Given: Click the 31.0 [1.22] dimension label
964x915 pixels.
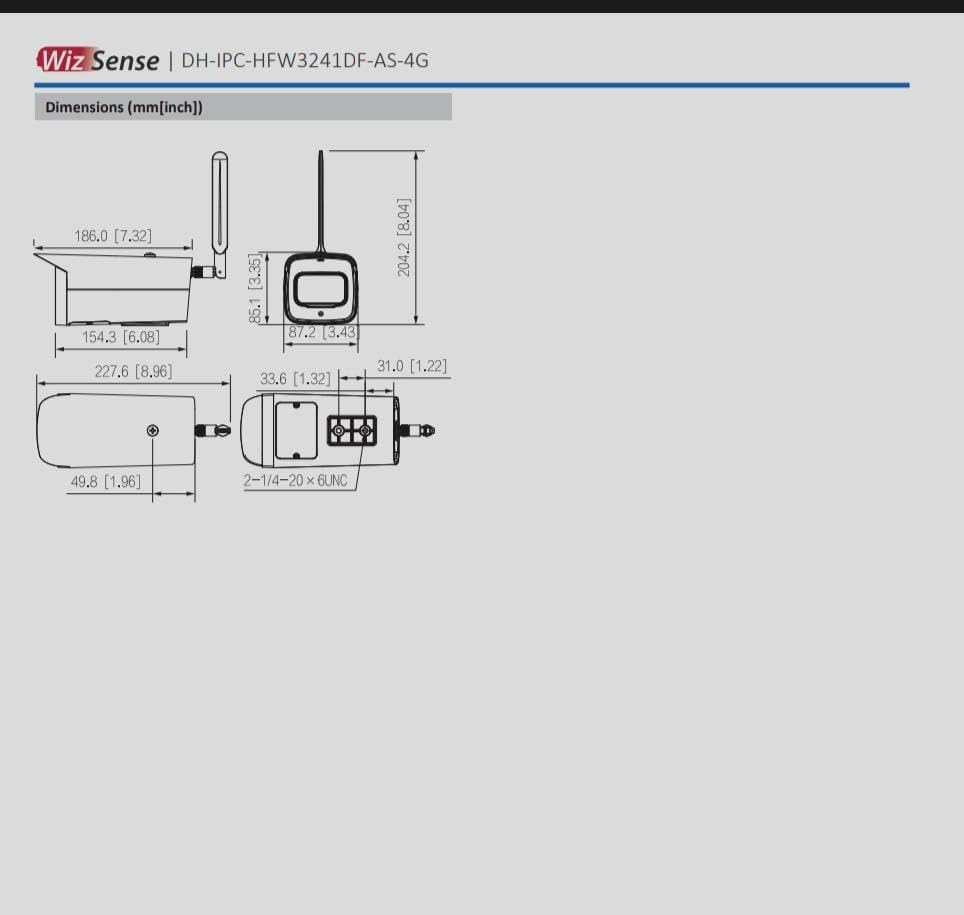Looking at the screenshot, I should coord(412,366).
